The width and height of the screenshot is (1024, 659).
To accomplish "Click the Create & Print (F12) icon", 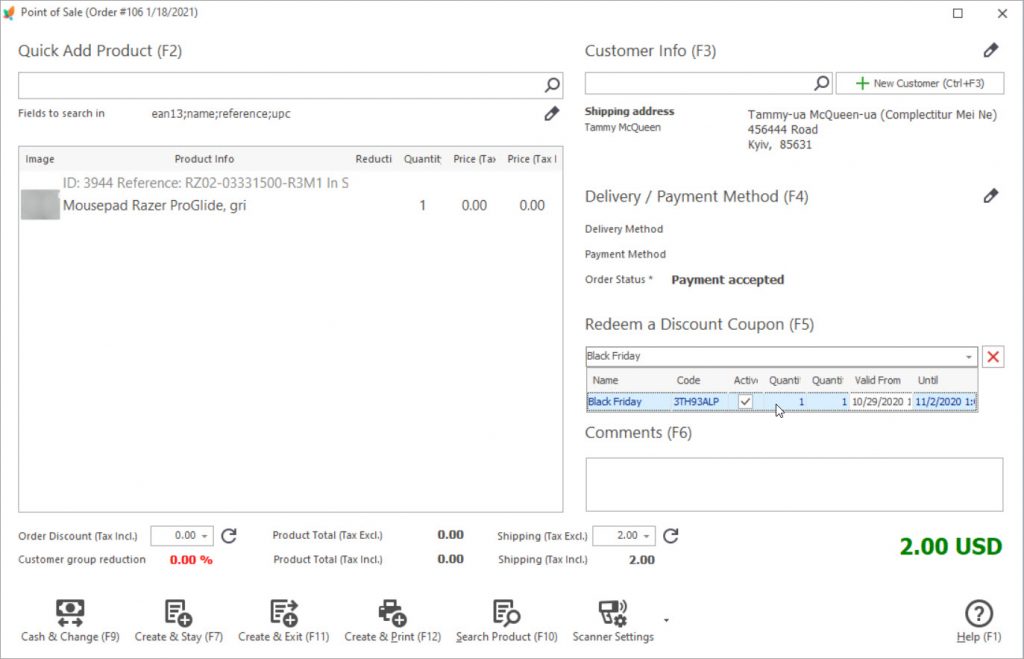I will [x=391, y=613].
